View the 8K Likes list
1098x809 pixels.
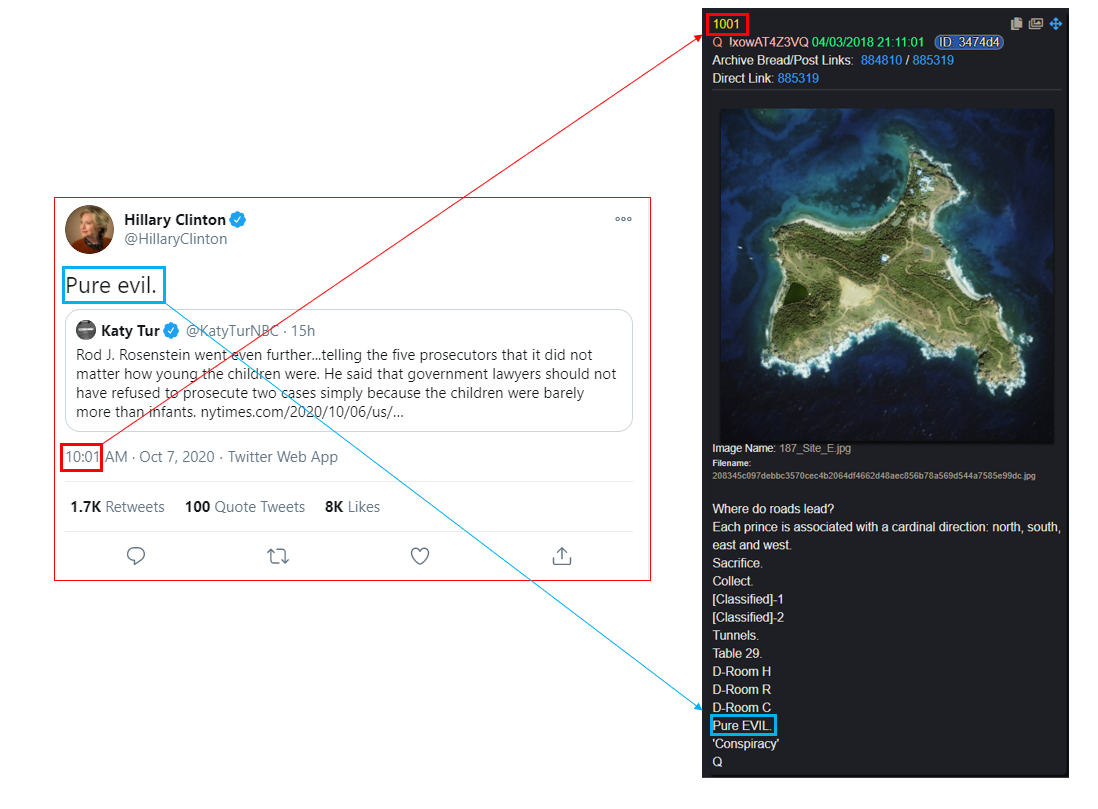click(352, 506)
